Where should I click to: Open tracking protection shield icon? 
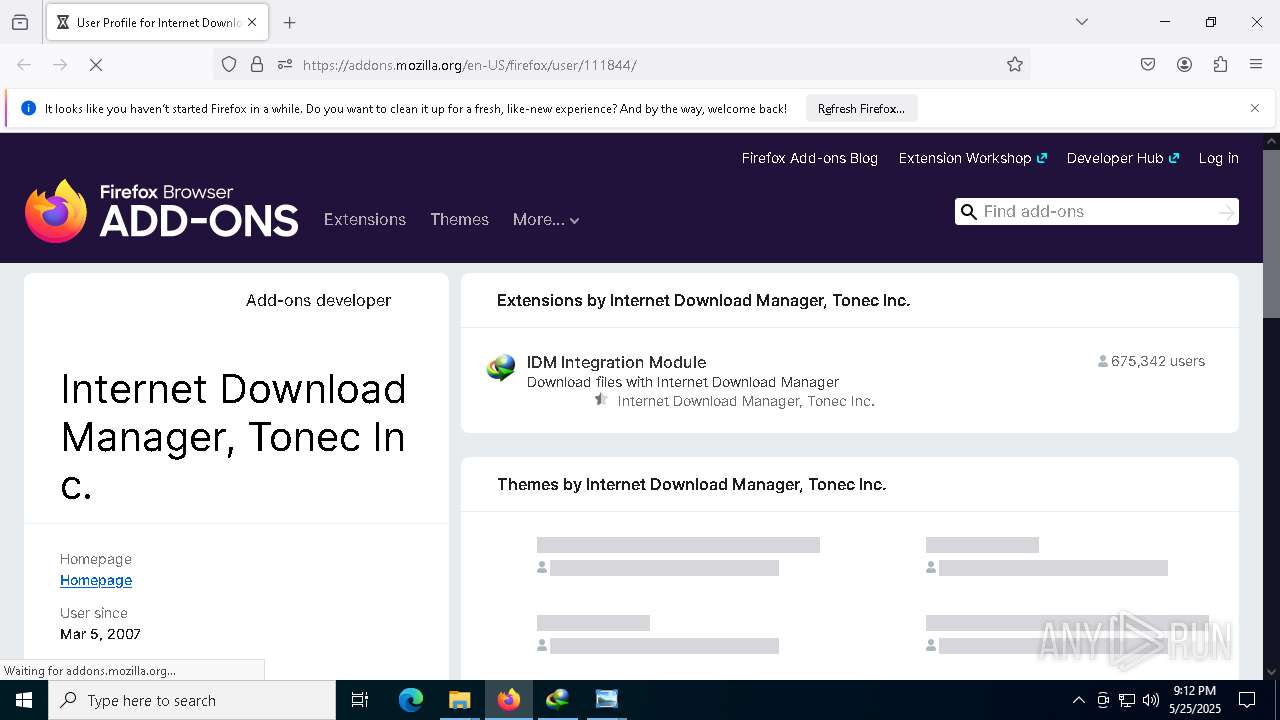(229, 65)
